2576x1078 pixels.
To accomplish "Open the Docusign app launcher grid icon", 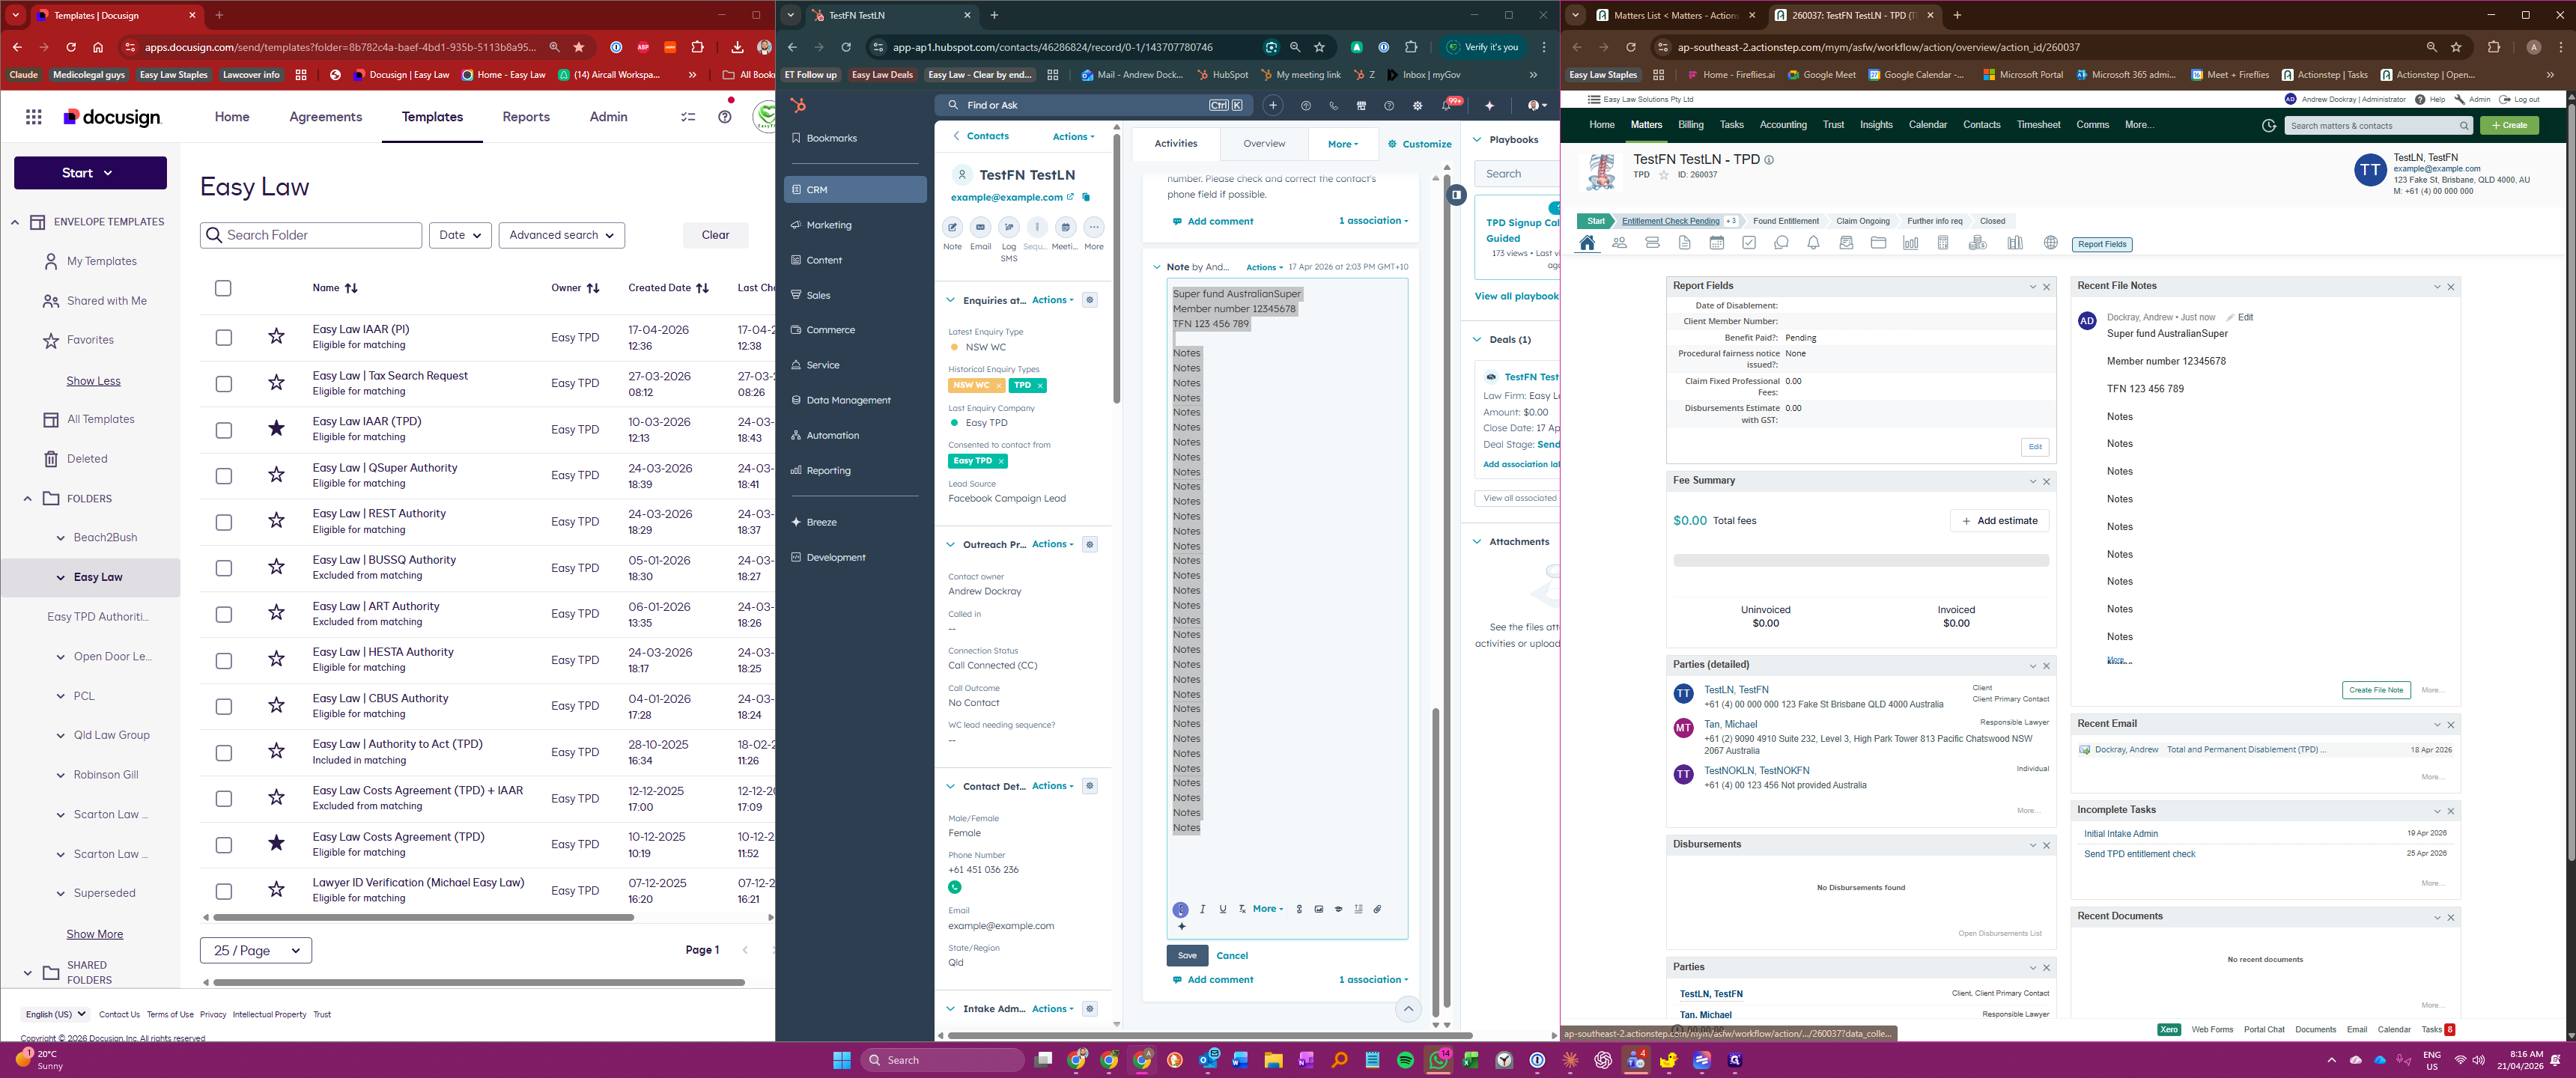I will (33, 117).
